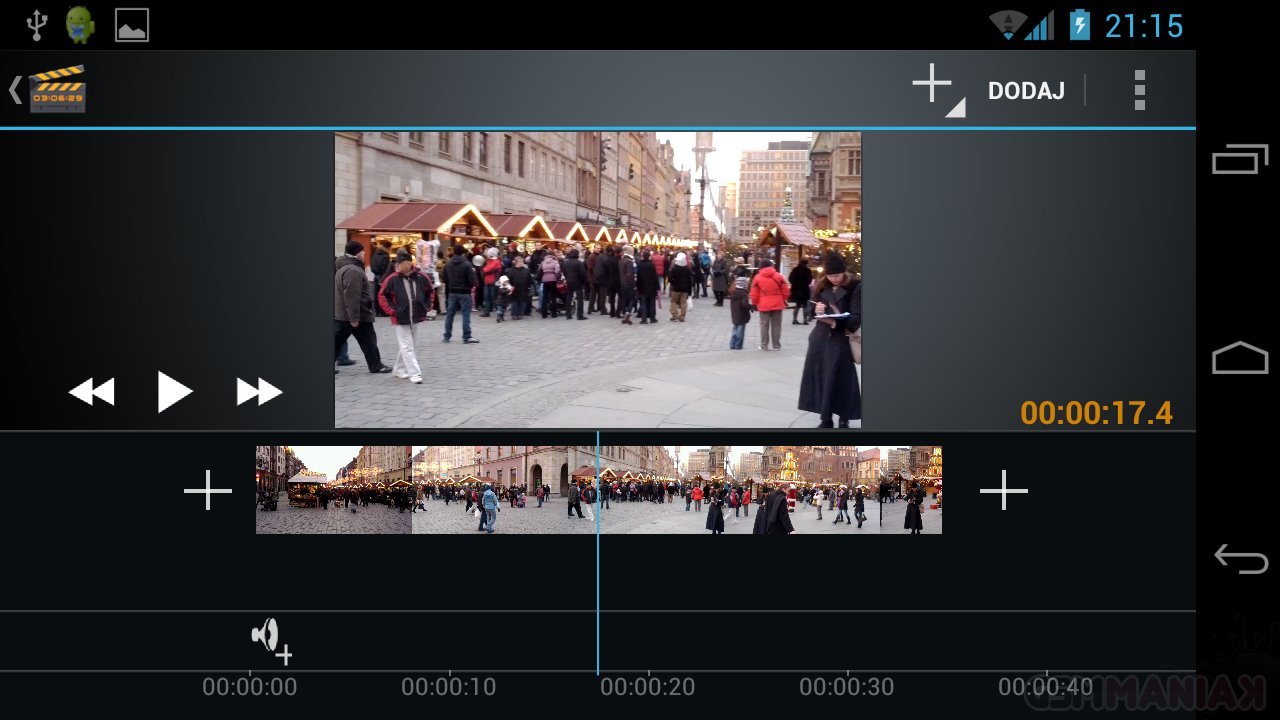Tap the DODAJ button
Screen dimensions: 1280x720
coord(1026,91)
